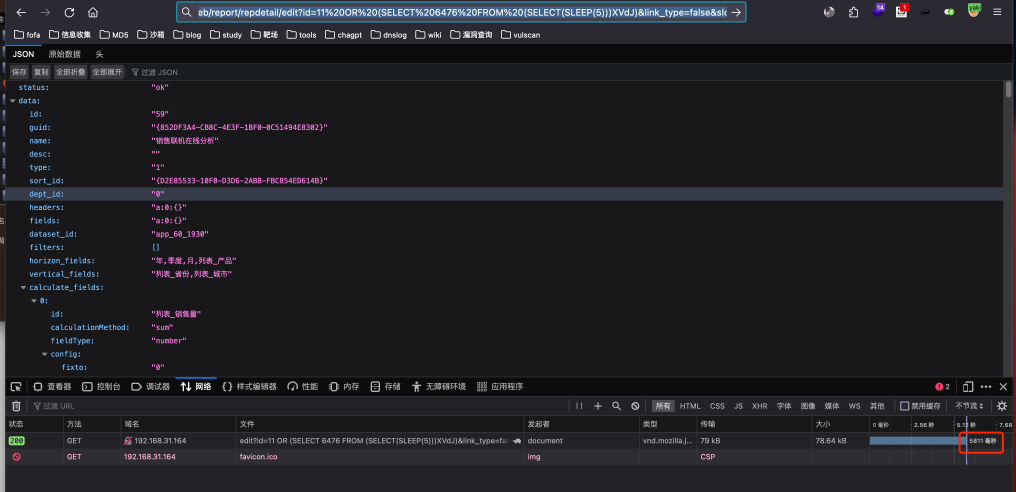Screen dimensions: 1016x492
Task: Filter requests by HTML
Action: click(690, 406)
